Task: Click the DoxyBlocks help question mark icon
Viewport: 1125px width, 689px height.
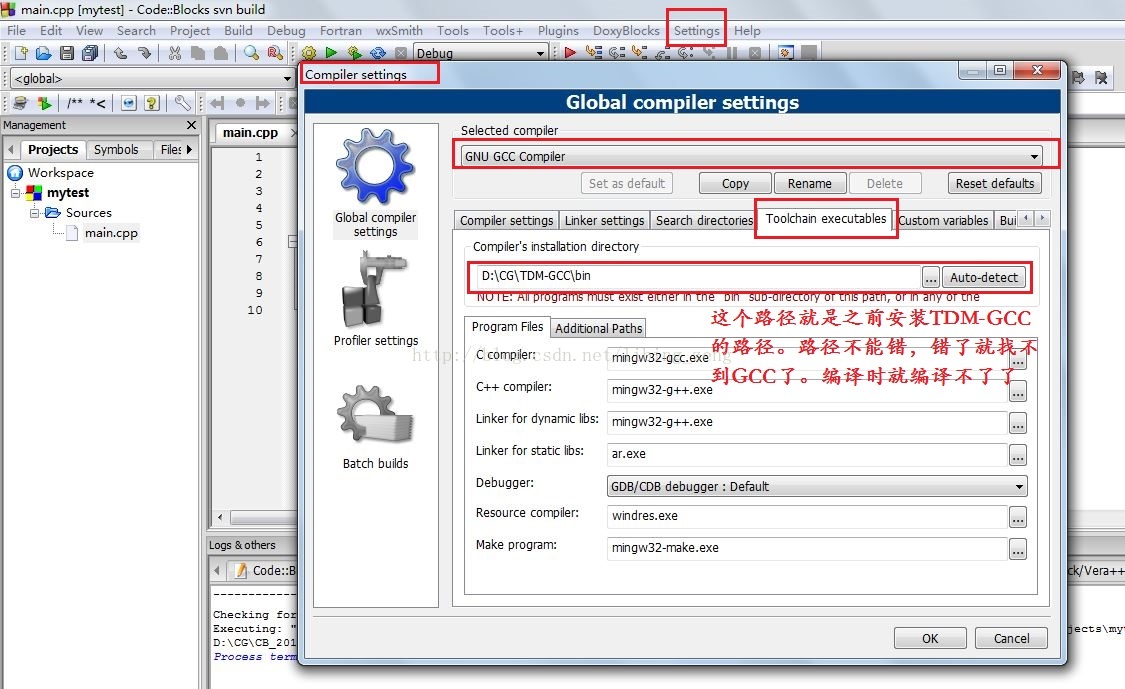Action: point(151,103)
